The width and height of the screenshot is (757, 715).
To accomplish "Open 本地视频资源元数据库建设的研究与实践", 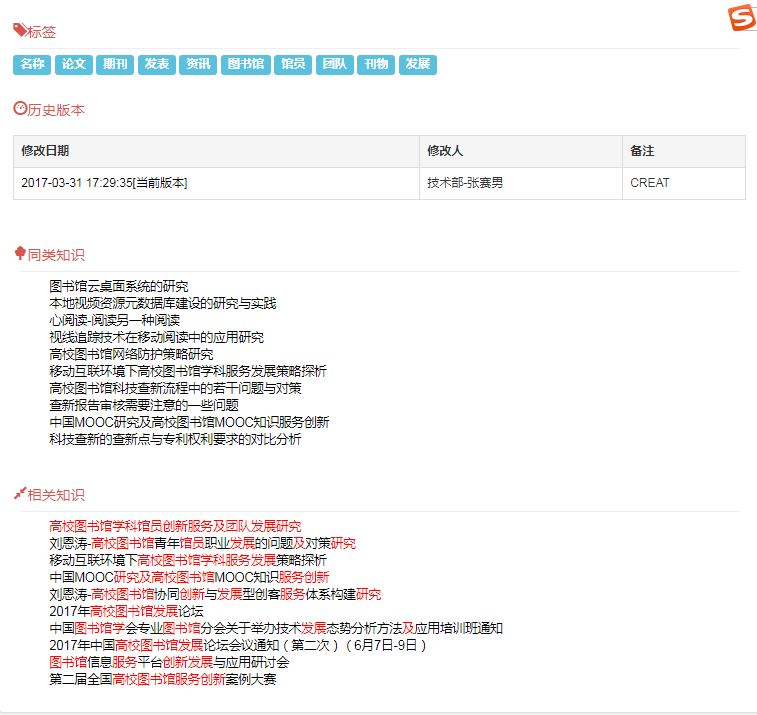I will click(163, 303).
